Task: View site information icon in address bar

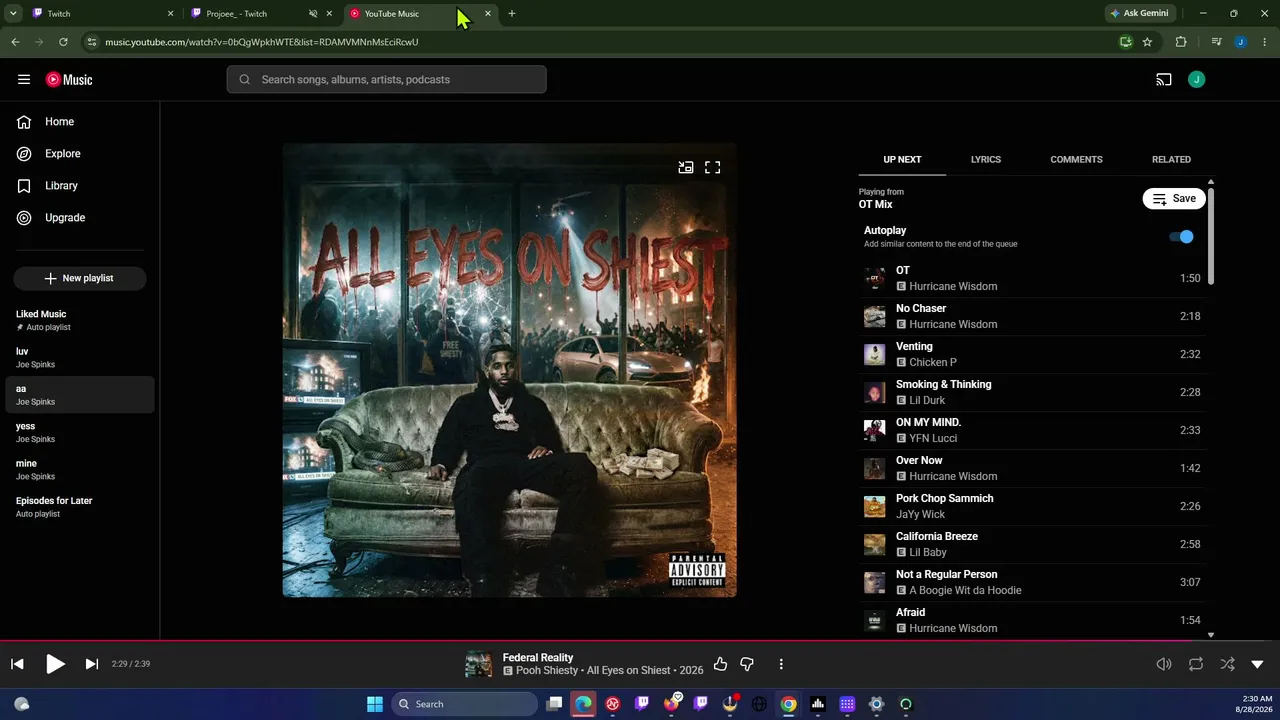Action: coord(92,42)
